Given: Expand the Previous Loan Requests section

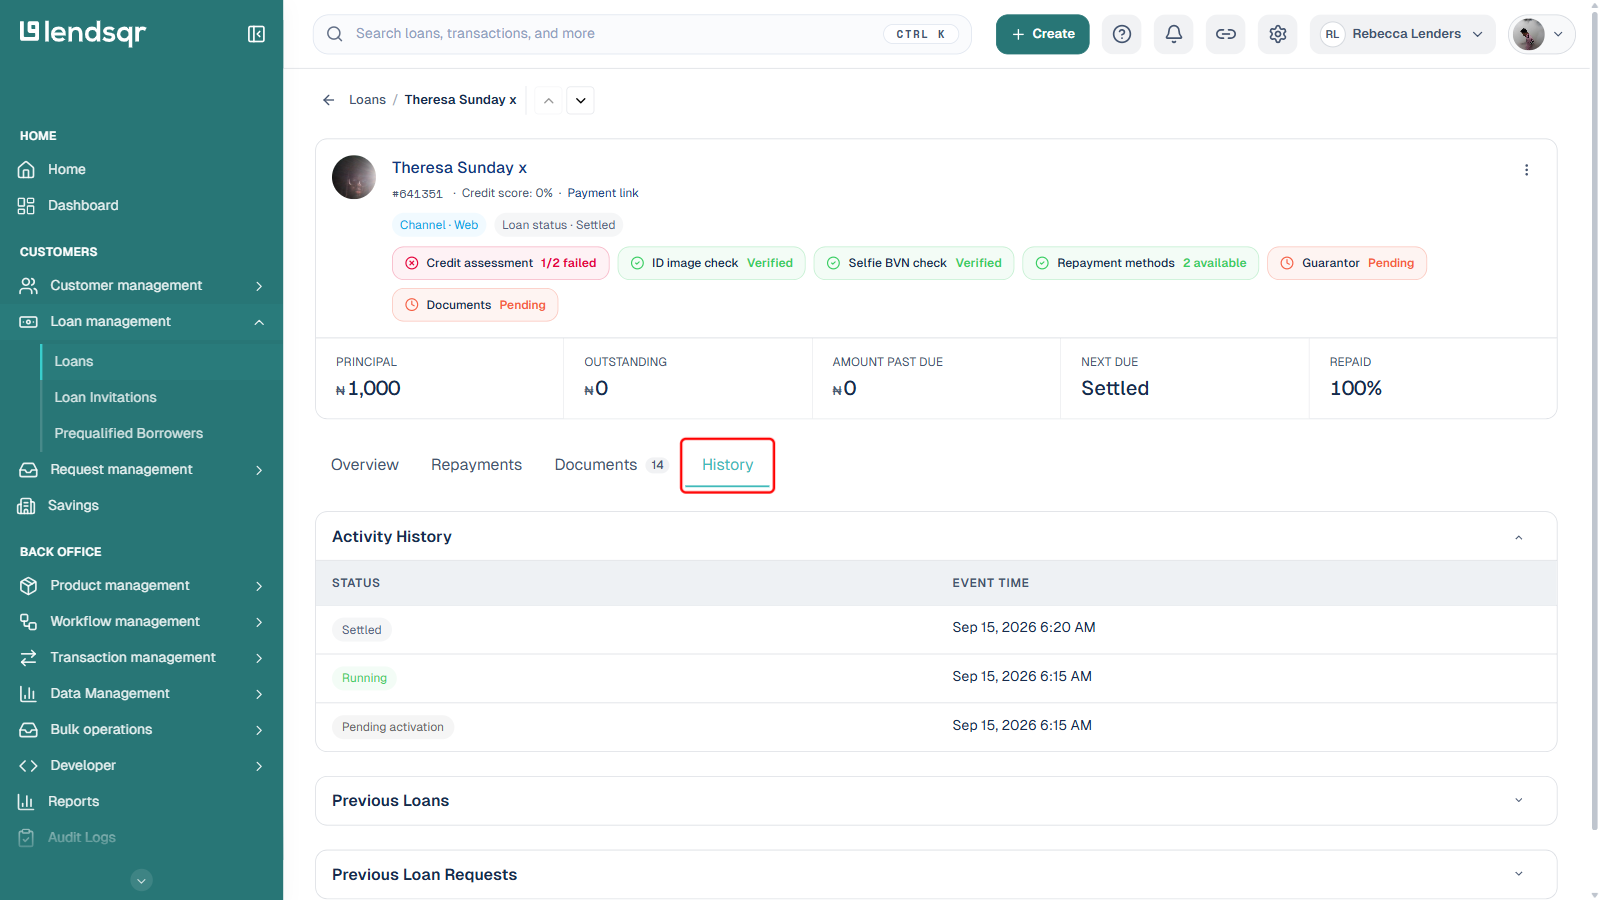Looking at the screenshot, I should click(1518, 875).
